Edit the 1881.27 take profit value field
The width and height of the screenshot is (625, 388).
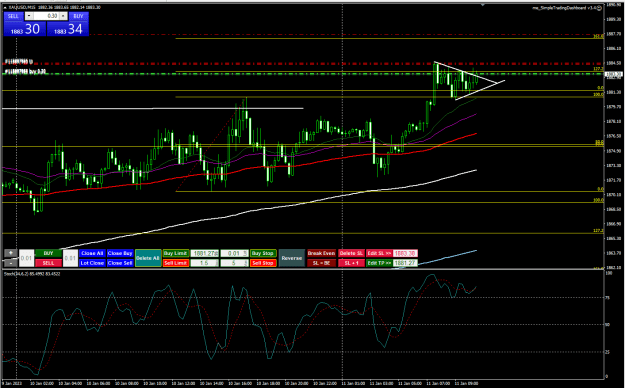[405, 263]
